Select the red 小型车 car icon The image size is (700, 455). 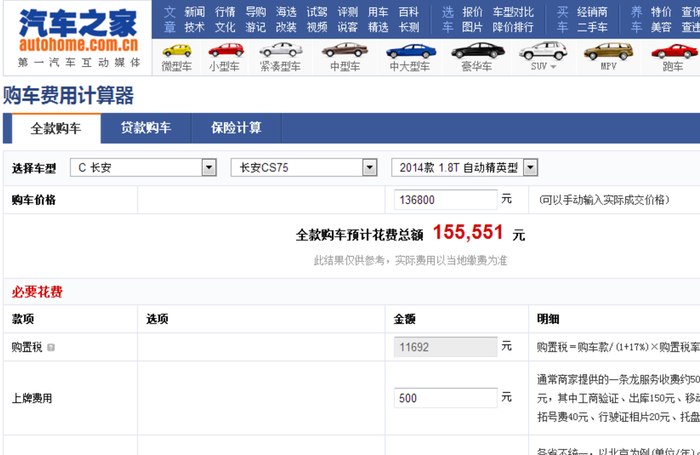tap(226, 50)
